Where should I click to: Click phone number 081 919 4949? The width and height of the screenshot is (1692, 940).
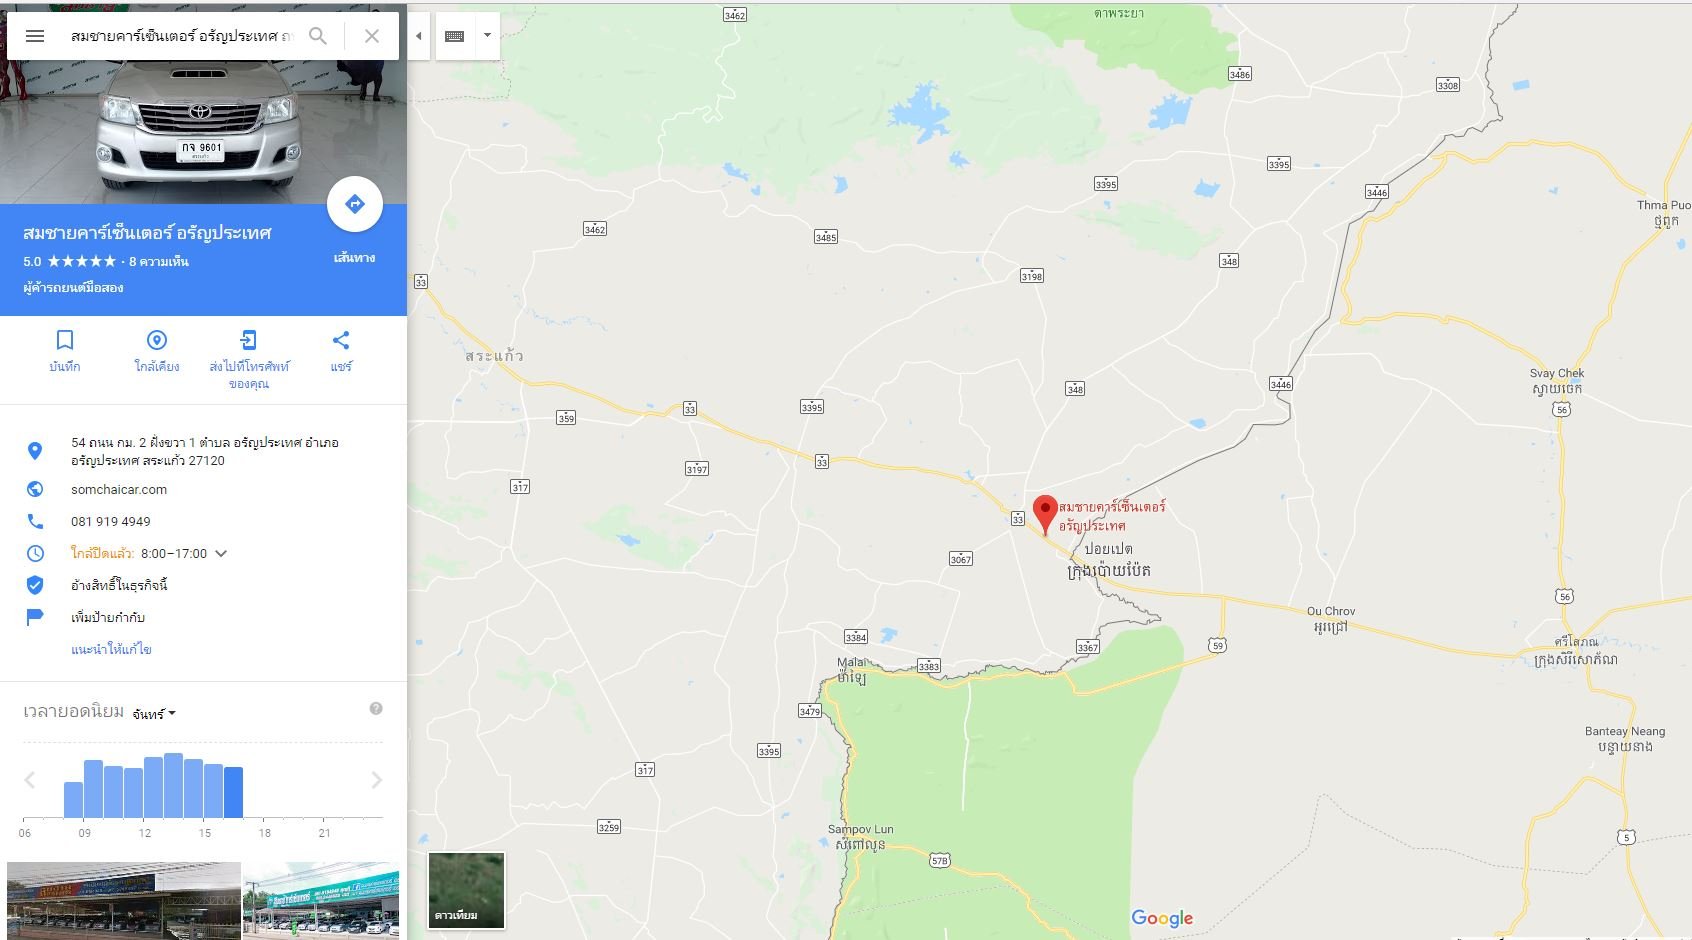(x=111, y=521)
